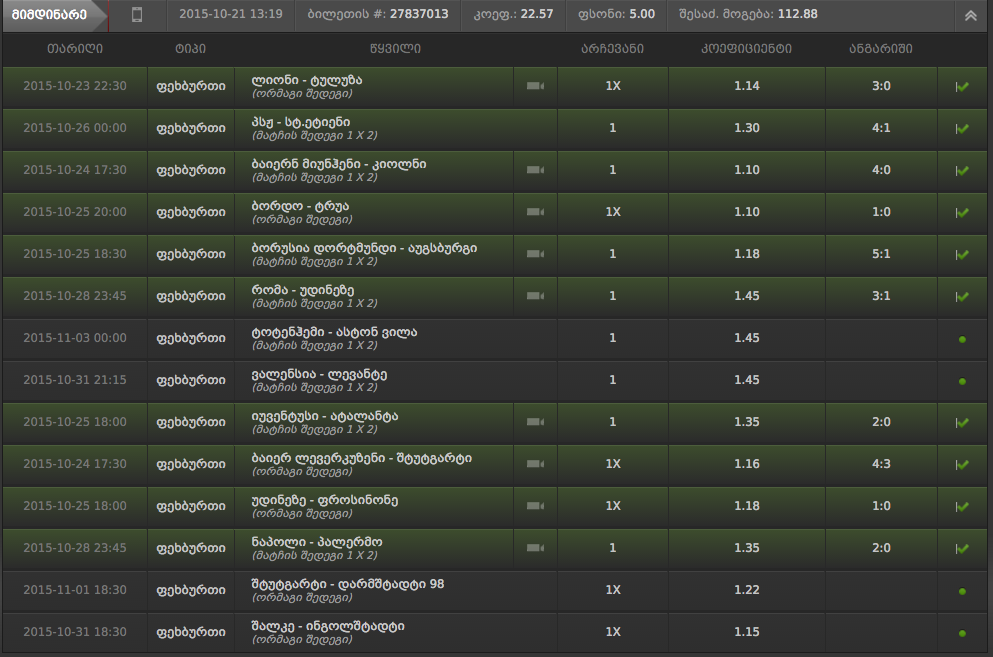The image size is (993, 657).
Task: Click won checkmark for უდინეზე - ფროსინონე
Action: click(962, 506)
